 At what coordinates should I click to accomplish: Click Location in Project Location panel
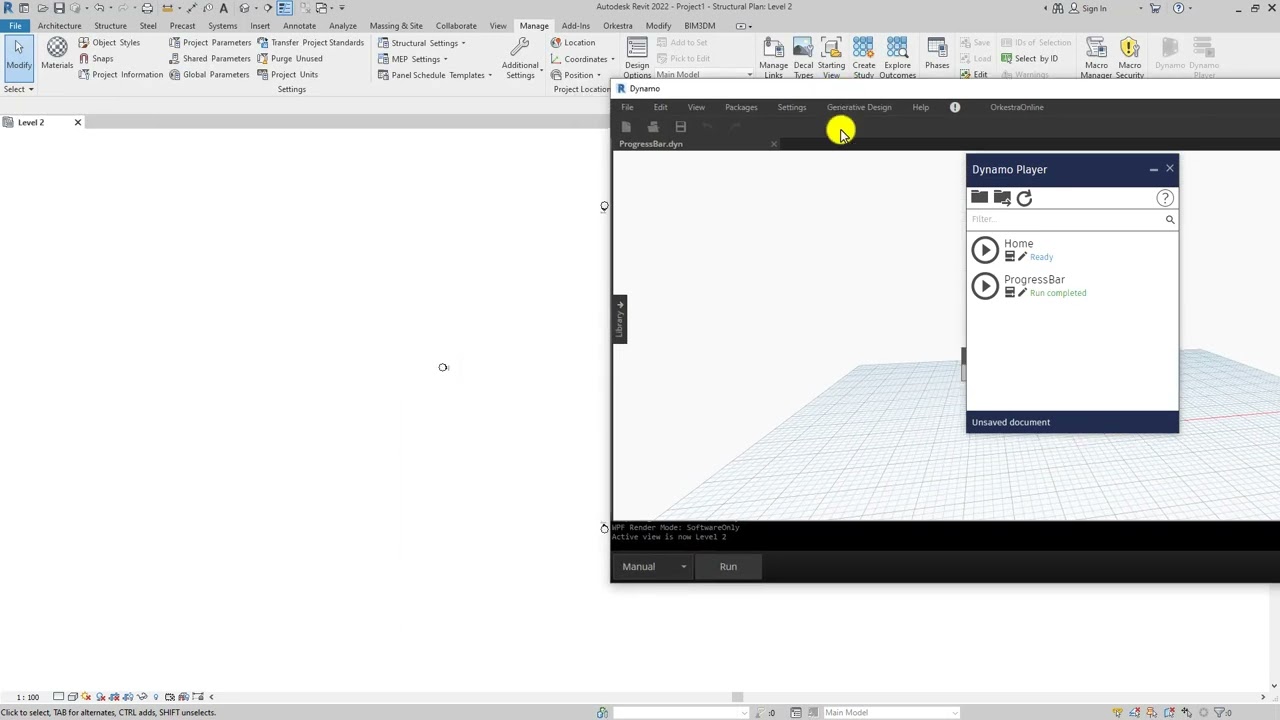pos(573,43)
